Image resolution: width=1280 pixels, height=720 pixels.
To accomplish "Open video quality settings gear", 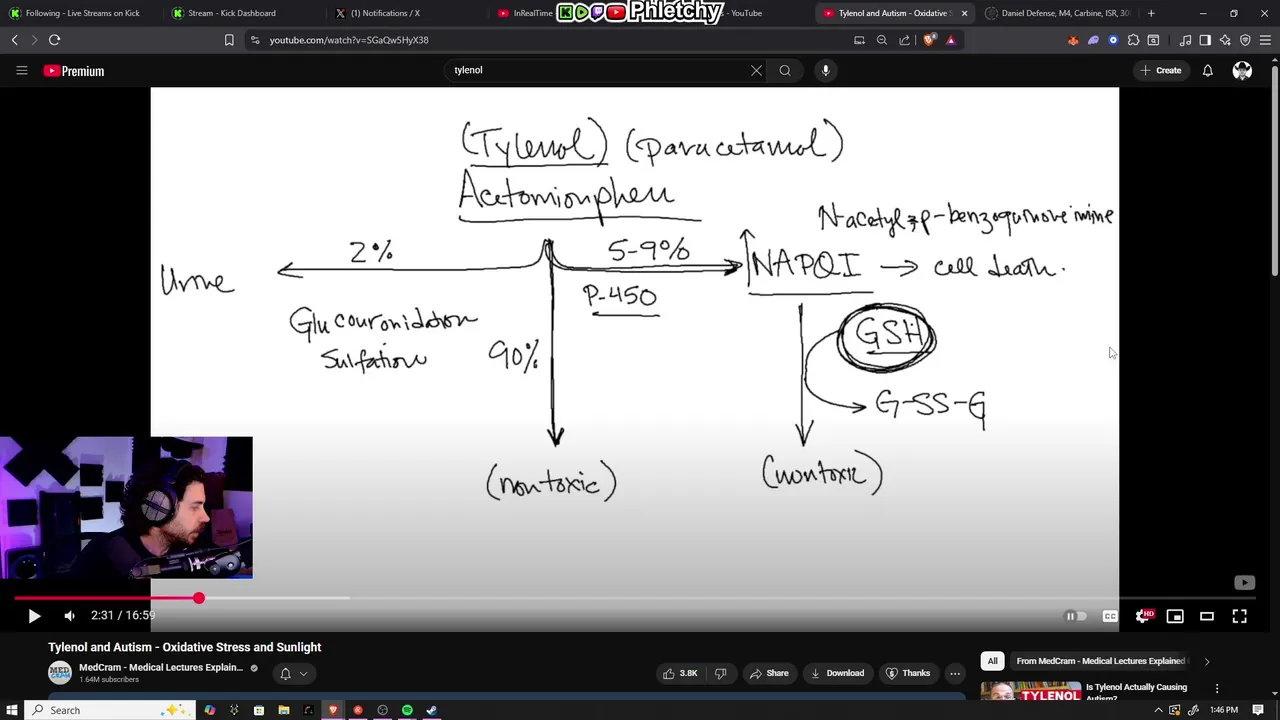I will 1144,616.
